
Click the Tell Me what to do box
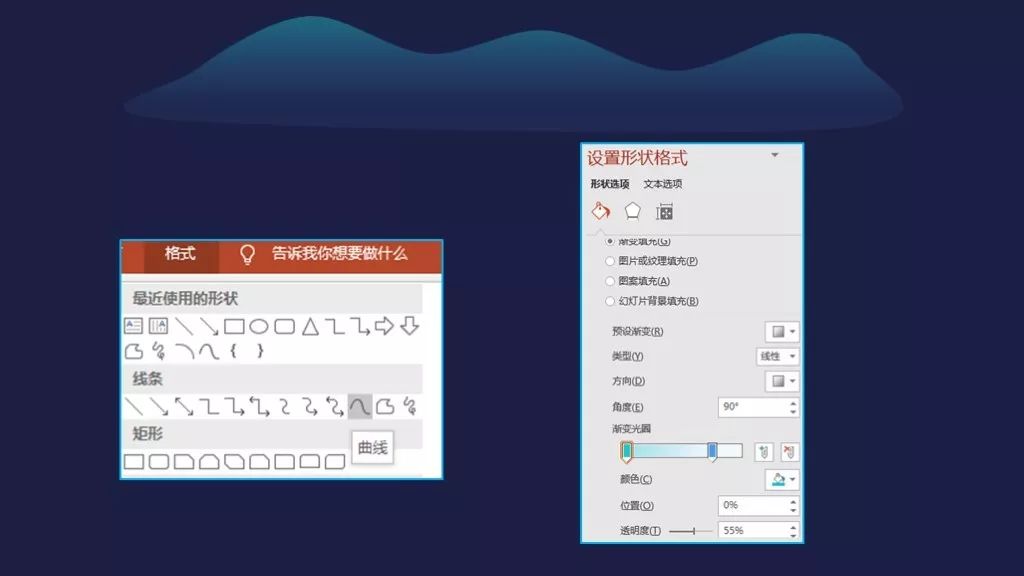[x=339, y=254]
